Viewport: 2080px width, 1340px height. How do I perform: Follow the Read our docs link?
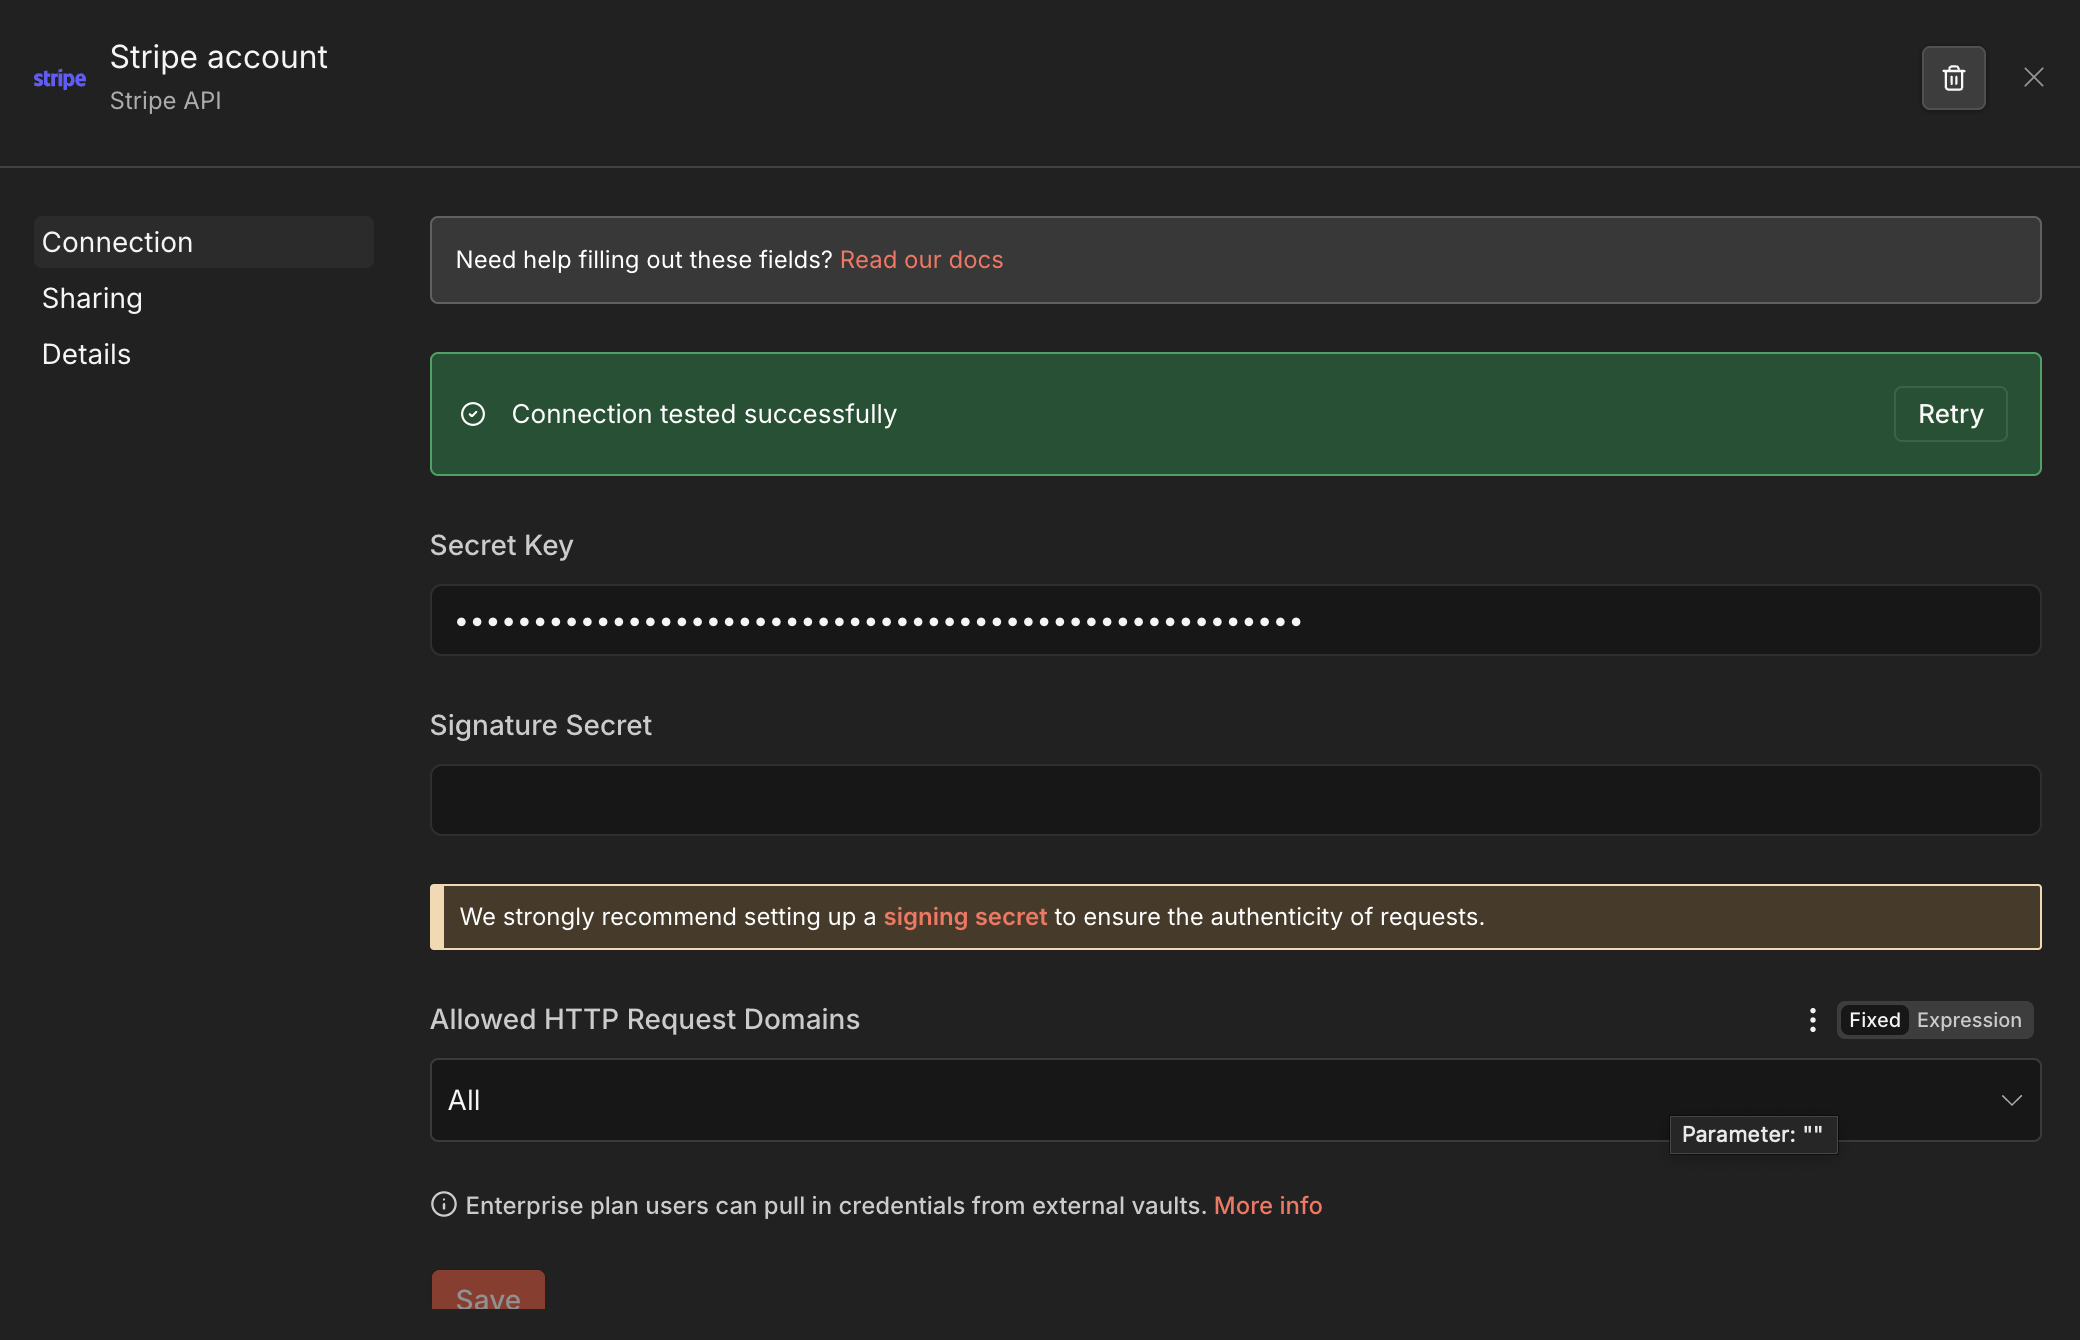[921, 260]
